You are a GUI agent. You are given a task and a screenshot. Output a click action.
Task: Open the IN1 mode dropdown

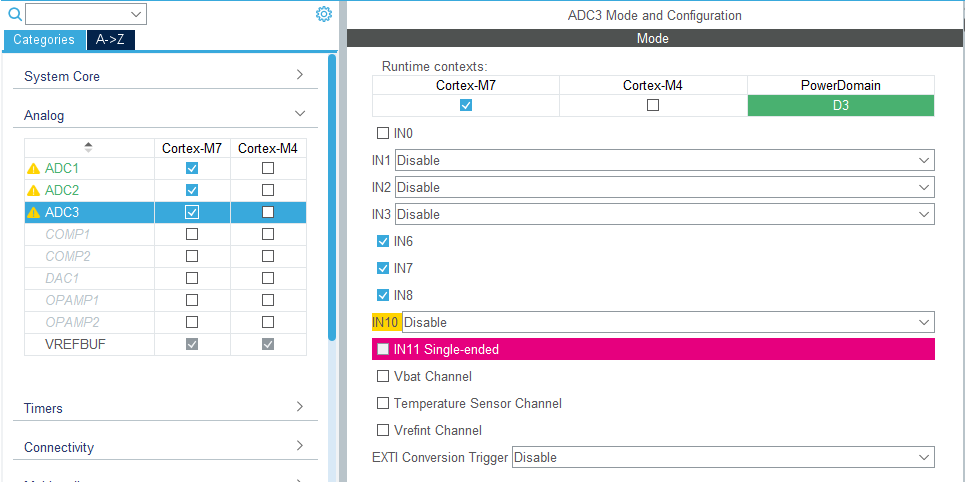pyautogui.click(x=664, y=160)
